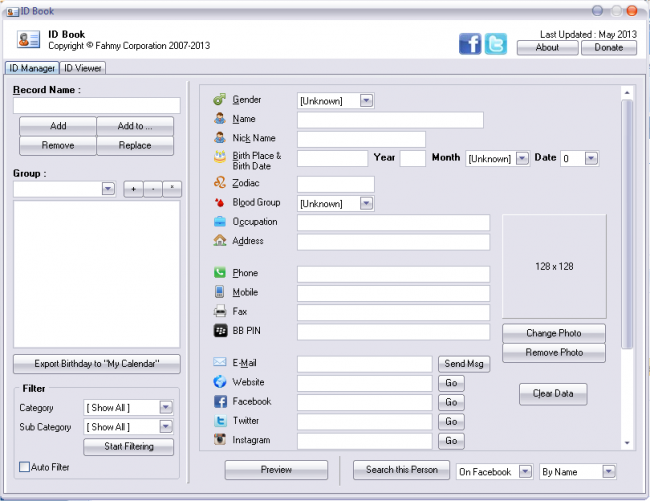The height and width of the screenshot is (501, 650).
Task: Click Start Filtering button
Action: tap(129, 447)
